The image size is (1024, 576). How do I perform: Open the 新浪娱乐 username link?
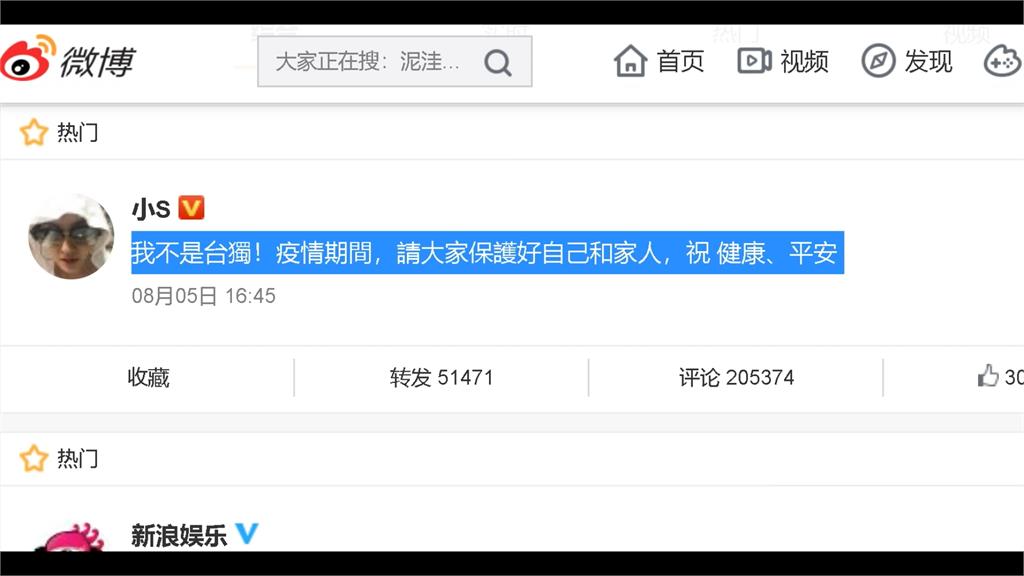(x=179, y=535)
